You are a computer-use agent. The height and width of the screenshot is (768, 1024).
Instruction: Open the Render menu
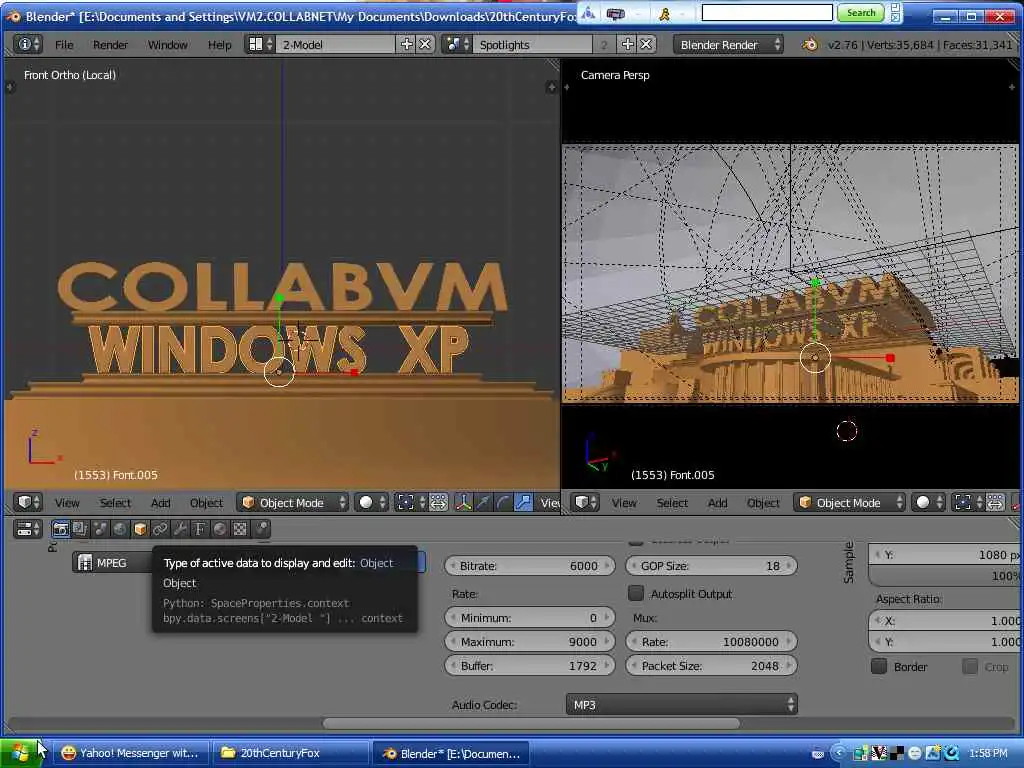point(110,44)
